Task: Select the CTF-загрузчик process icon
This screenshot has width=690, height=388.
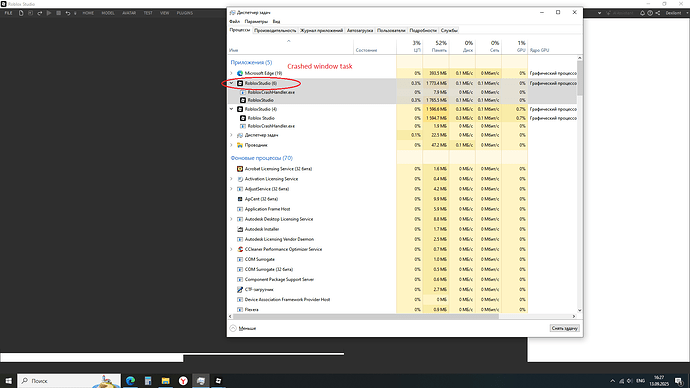Action: (x=240, y=289)
